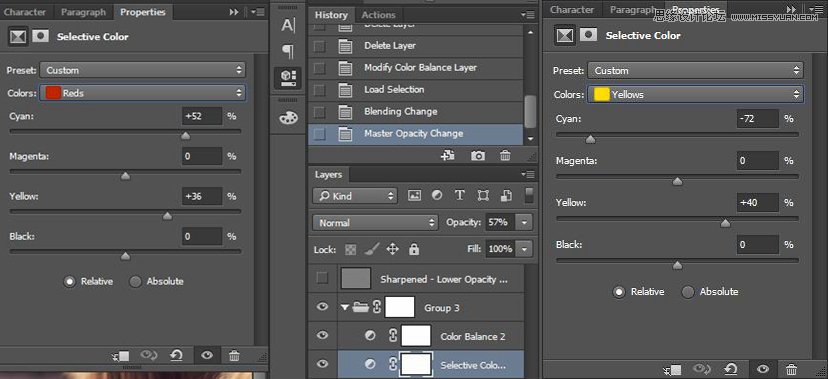Viewport: 828px width, 379px height.
Task: Collapse the Group 3 folder
Action: pos(345,307)
